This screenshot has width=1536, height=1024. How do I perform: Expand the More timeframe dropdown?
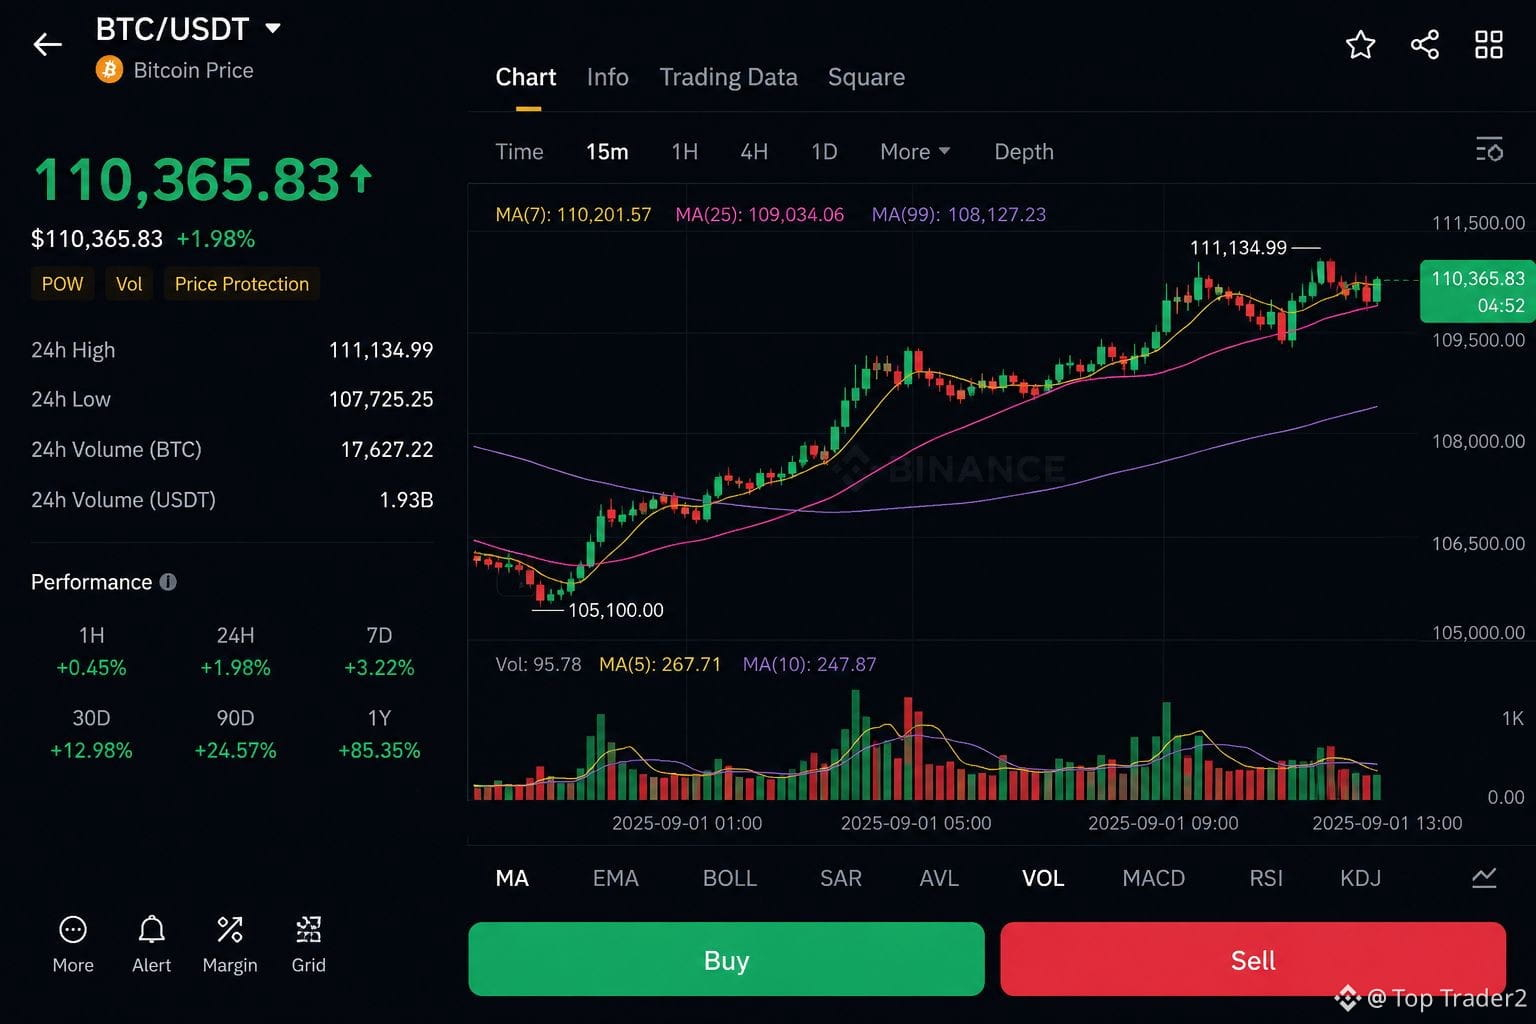(x=915, y=151)
